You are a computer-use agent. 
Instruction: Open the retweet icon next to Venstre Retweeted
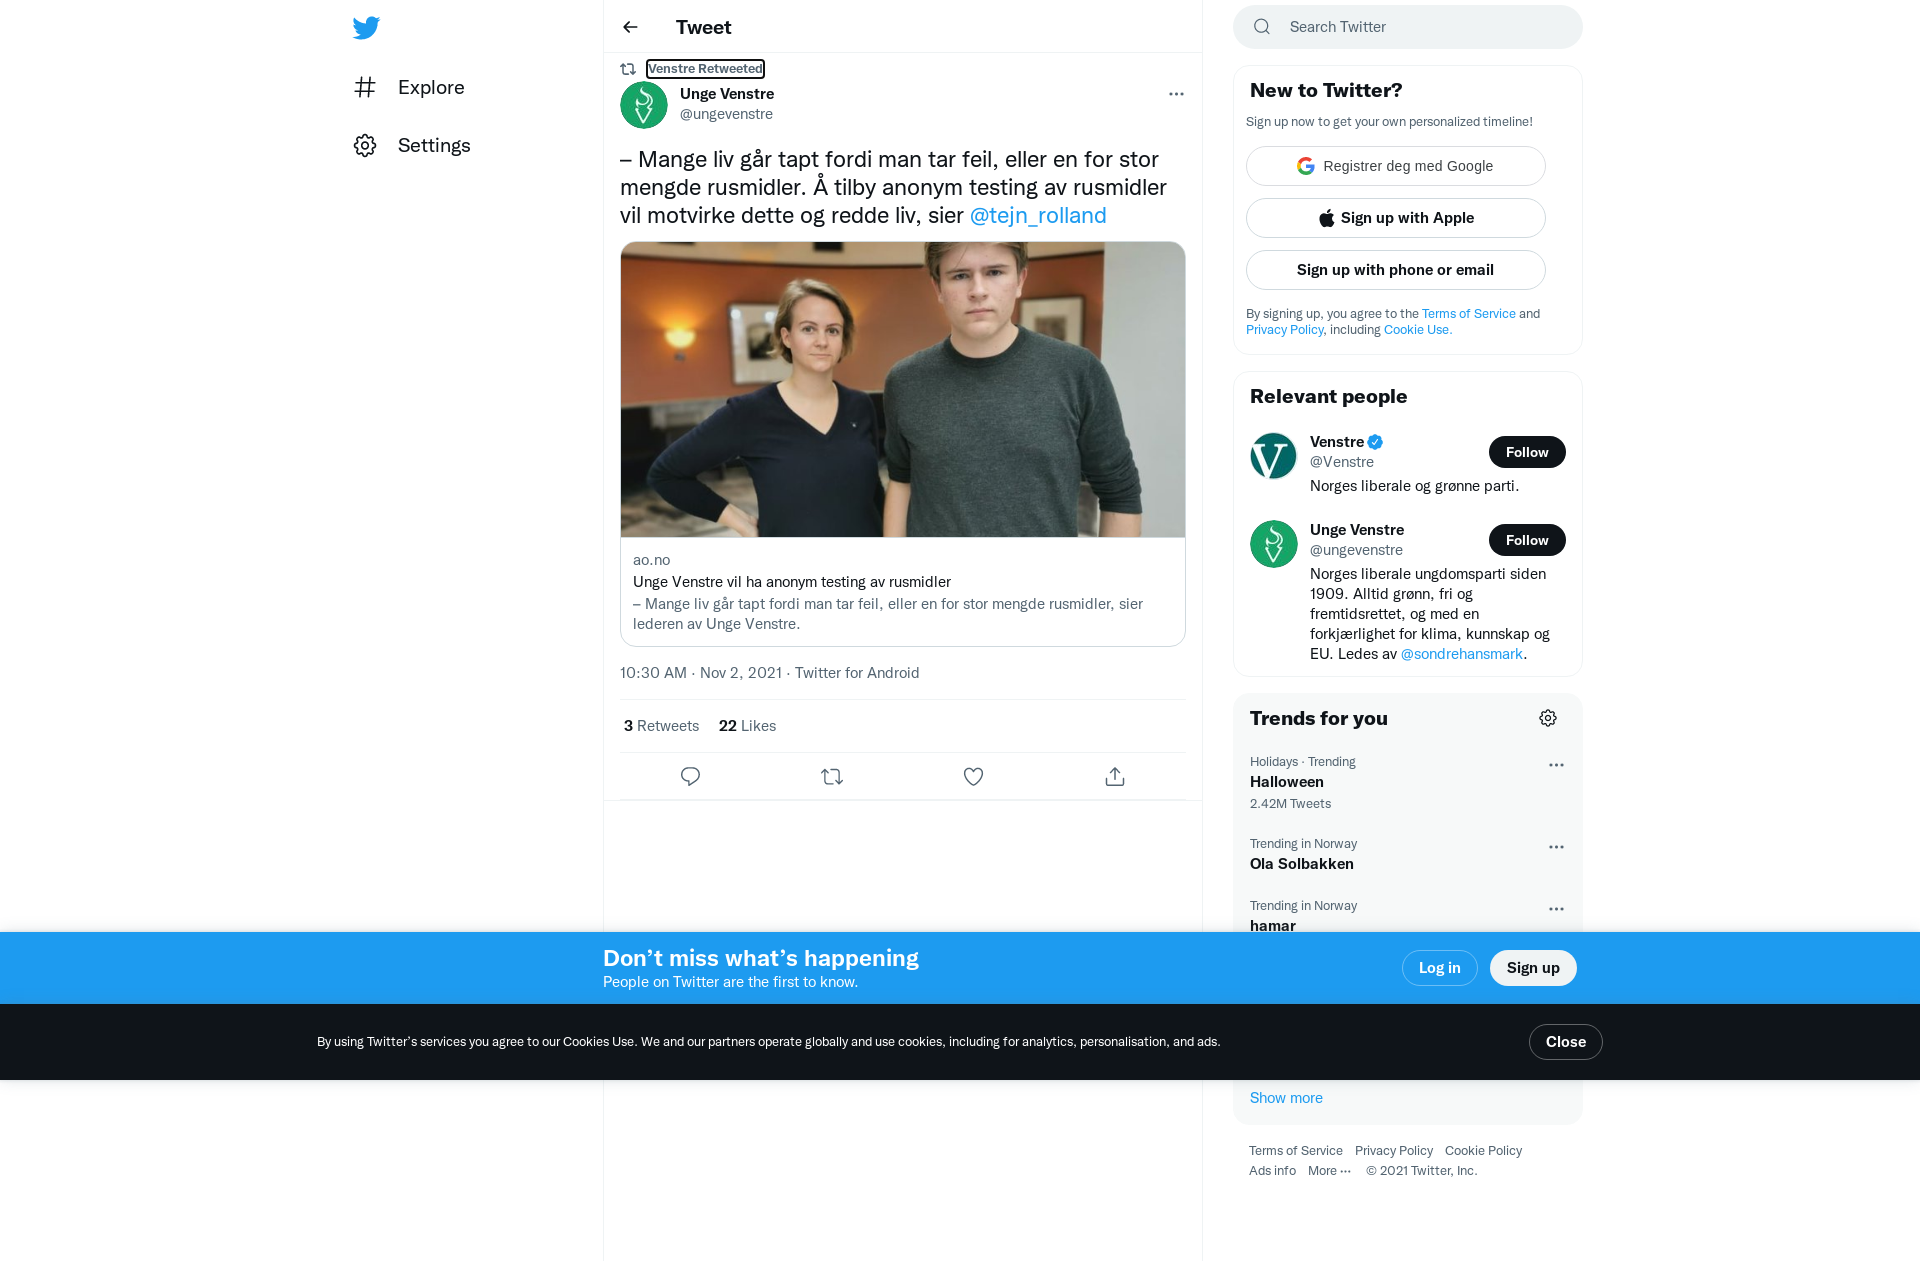coord(628,69)
